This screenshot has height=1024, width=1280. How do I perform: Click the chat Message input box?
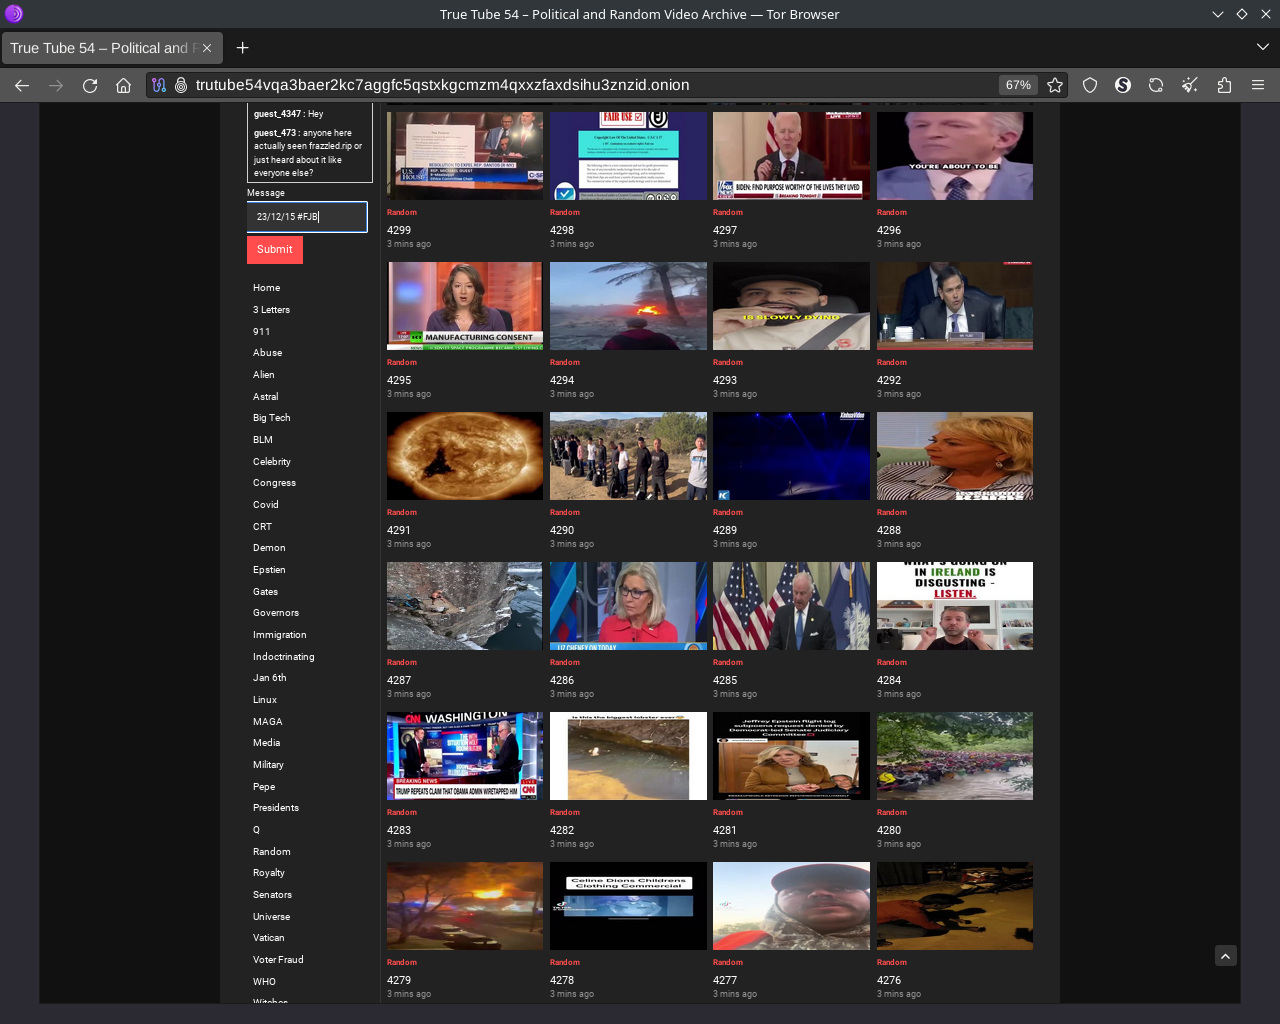(307, 217)
